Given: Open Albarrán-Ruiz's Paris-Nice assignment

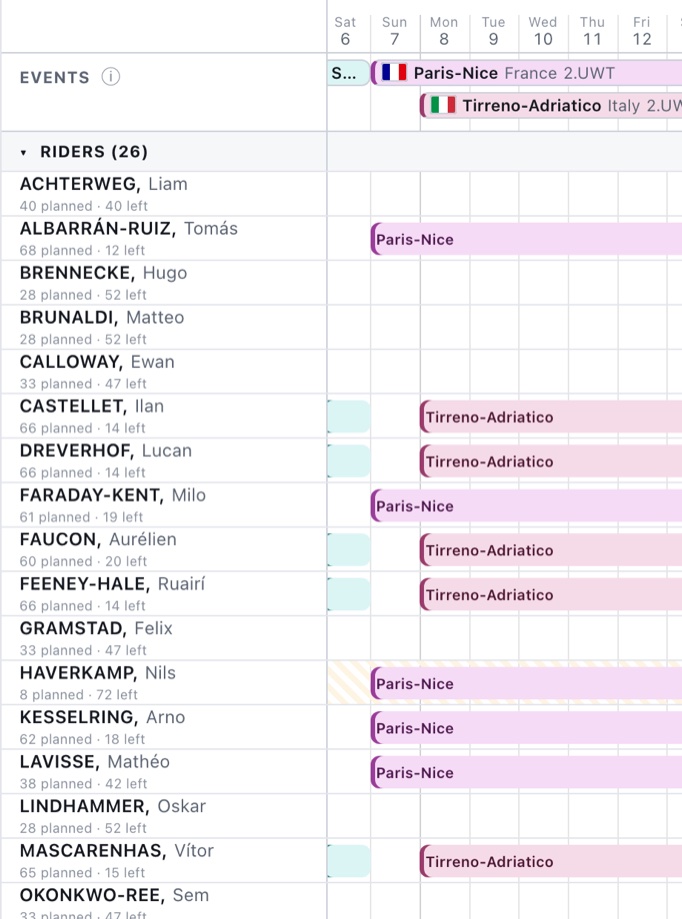Looking at the screenshot, I should tap(527, 239).
